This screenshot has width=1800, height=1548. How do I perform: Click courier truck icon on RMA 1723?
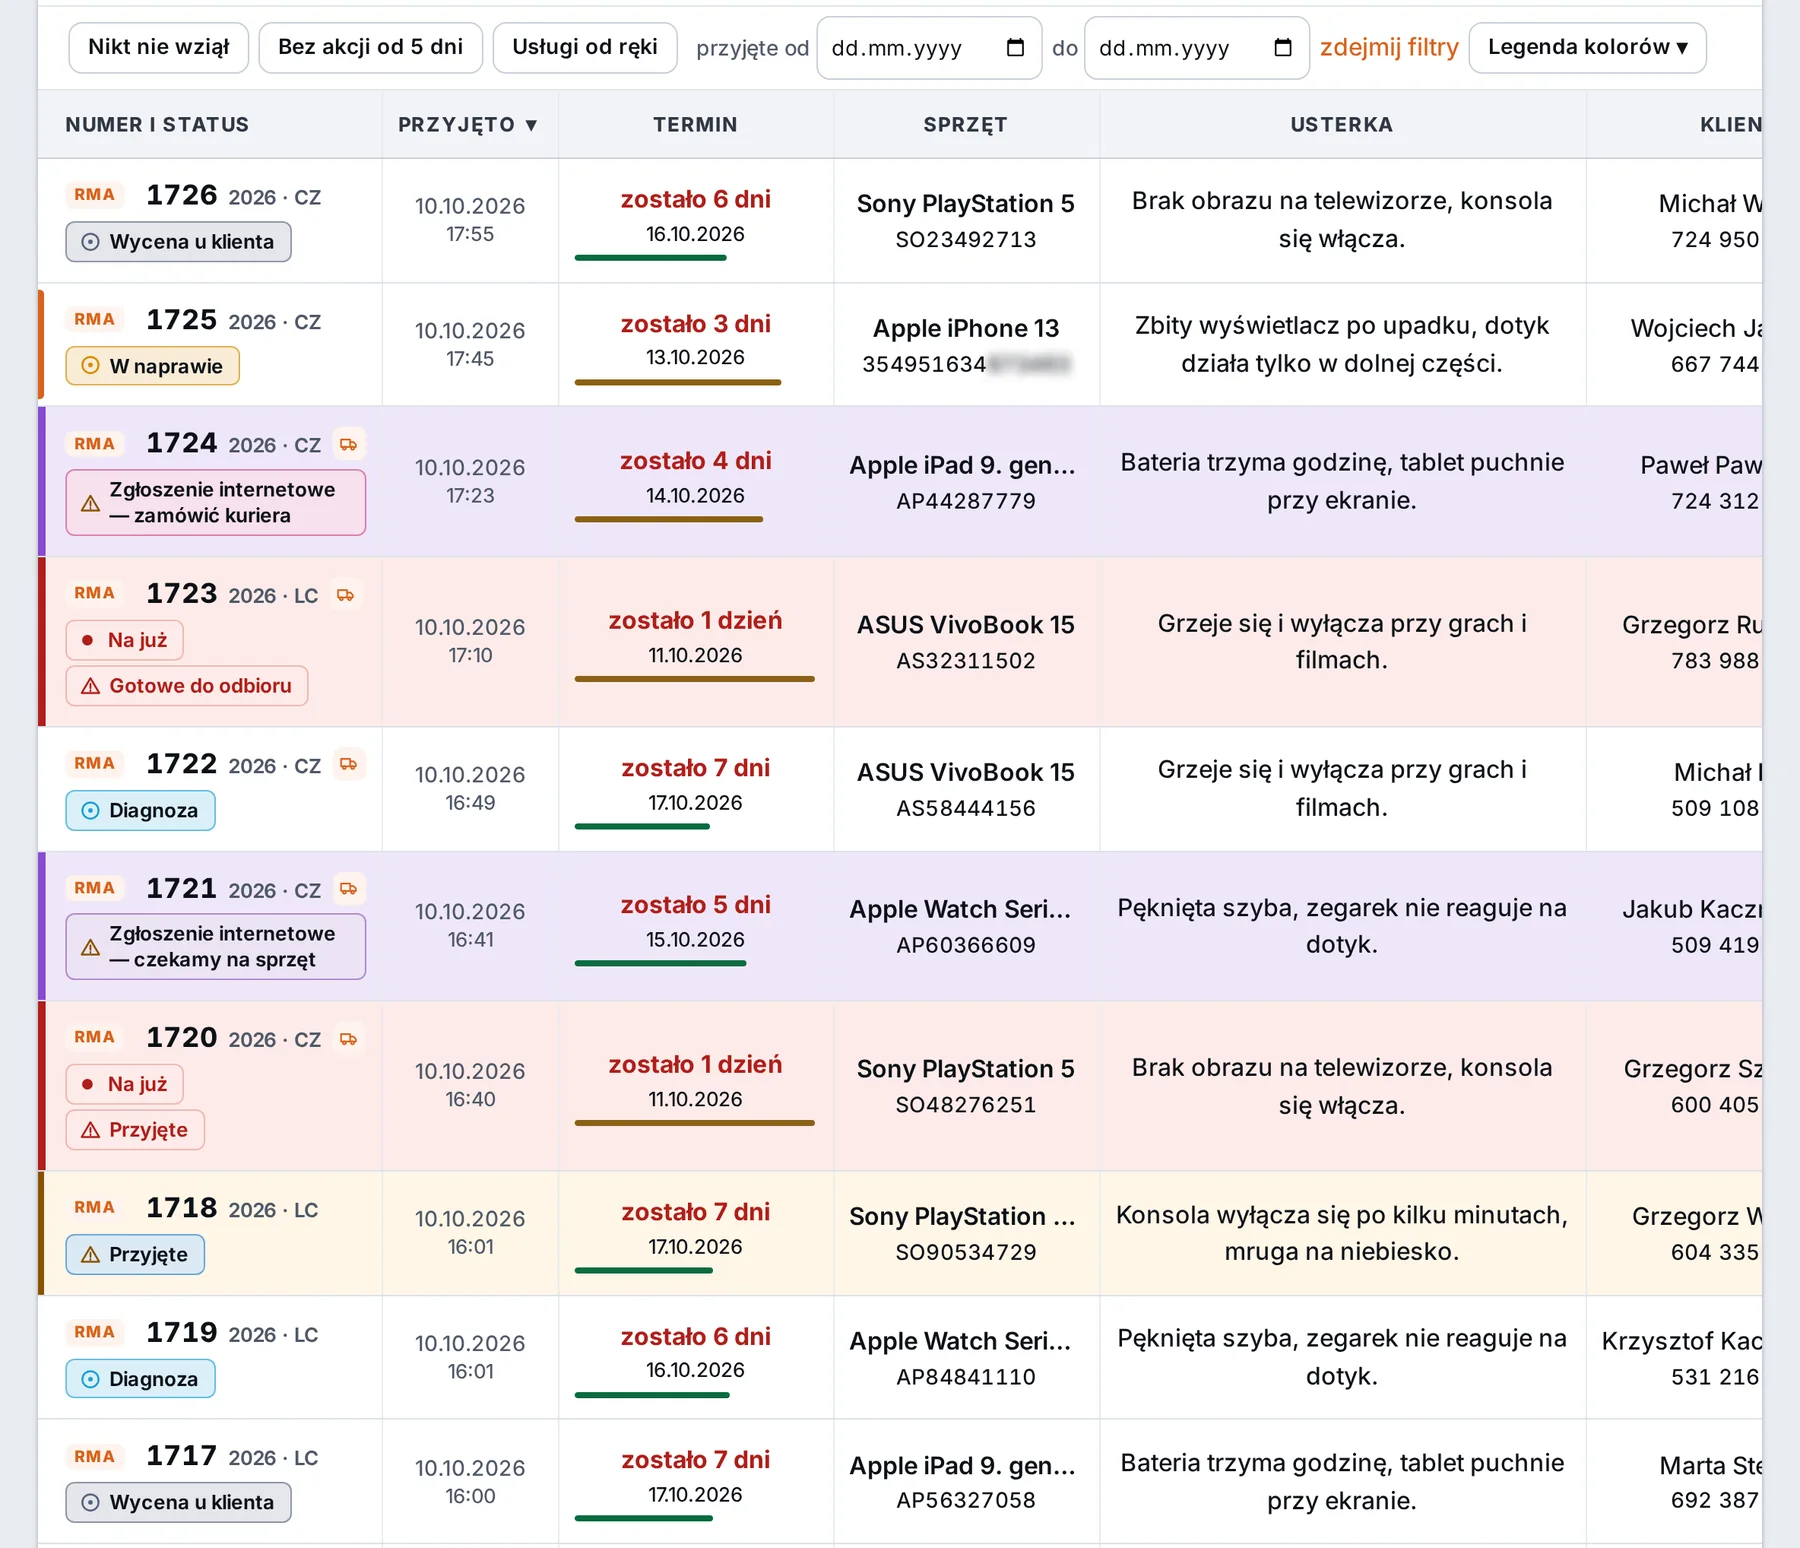tap(345, 595)
